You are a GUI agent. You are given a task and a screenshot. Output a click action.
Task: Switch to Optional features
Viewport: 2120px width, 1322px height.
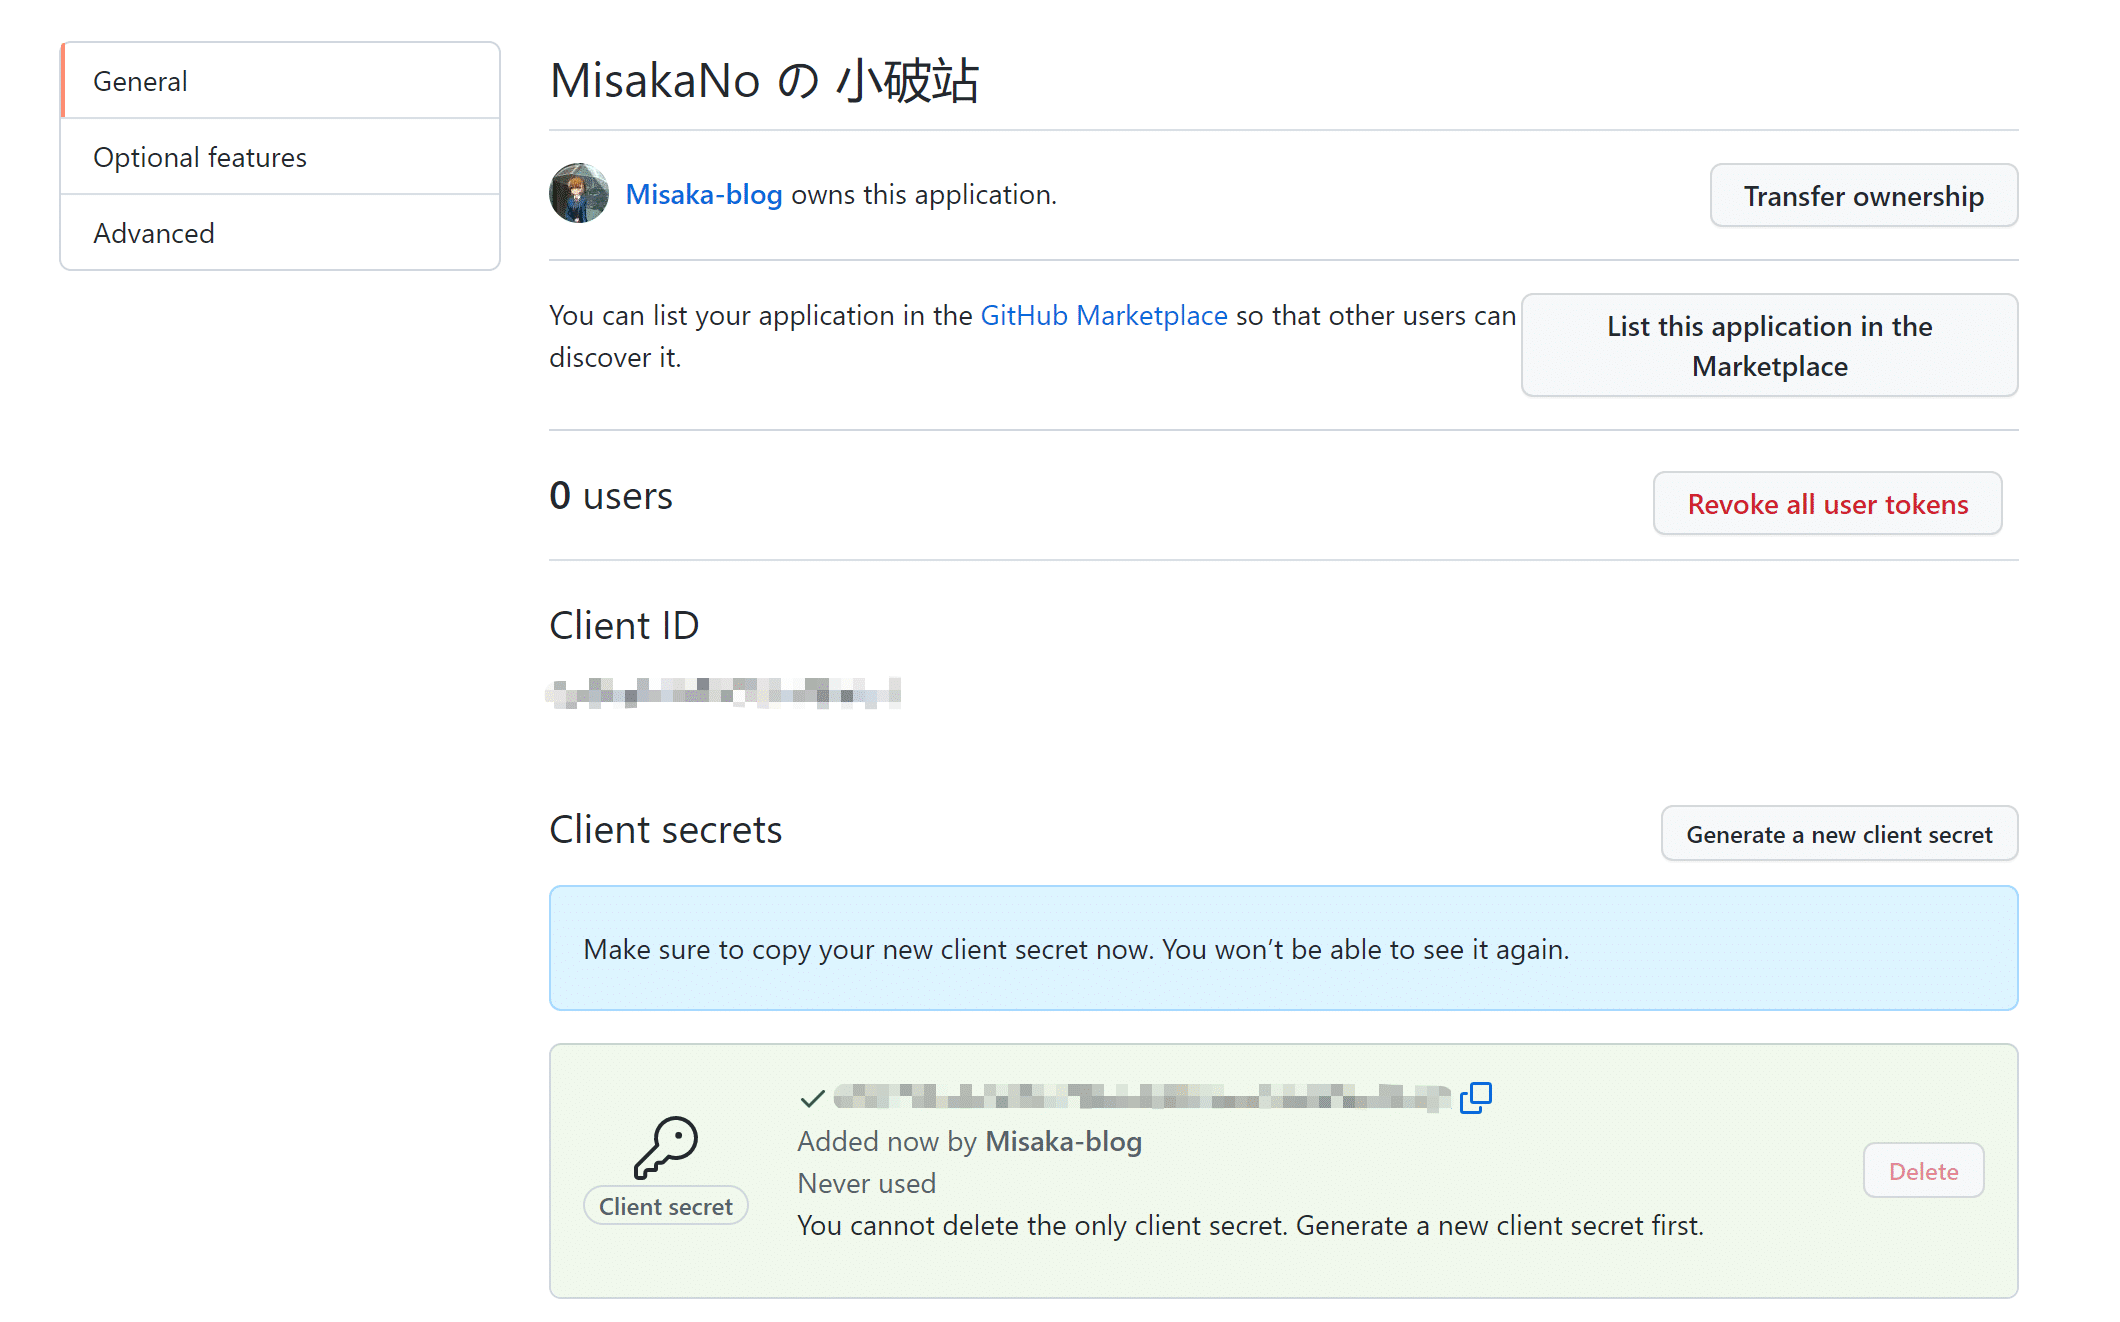point(280,157)
